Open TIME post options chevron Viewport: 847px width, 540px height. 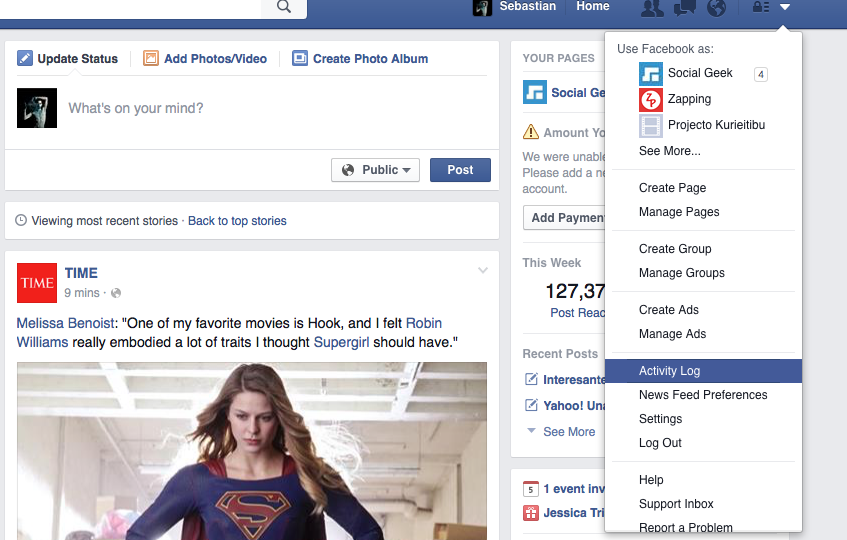tap(483, 270)
